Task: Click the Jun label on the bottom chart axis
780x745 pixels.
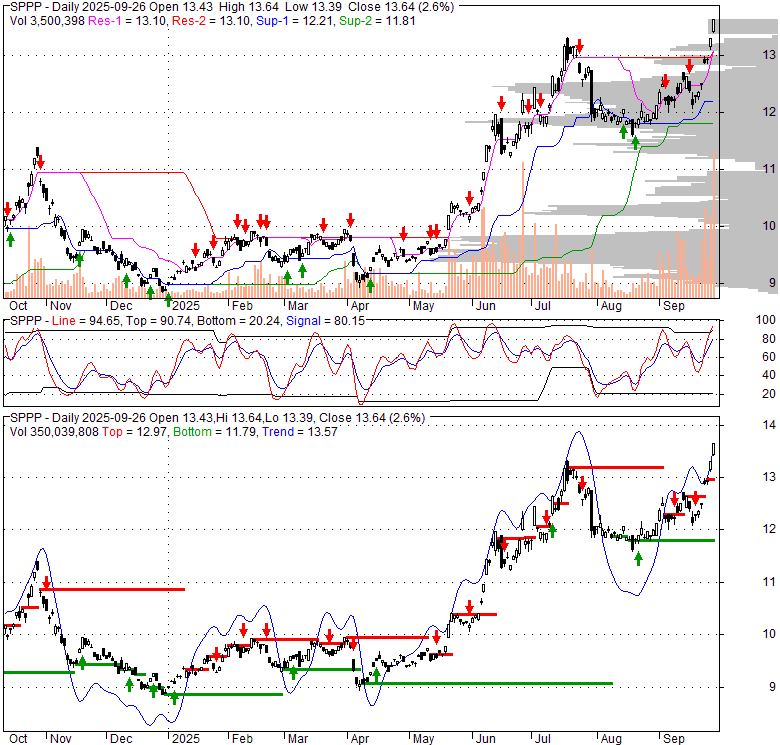Action: (486, 739)
